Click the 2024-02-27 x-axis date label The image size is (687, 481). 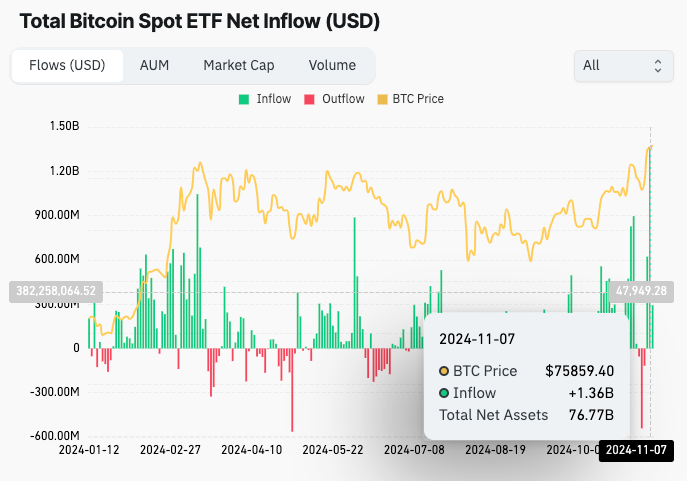click(x=172, y=450)
